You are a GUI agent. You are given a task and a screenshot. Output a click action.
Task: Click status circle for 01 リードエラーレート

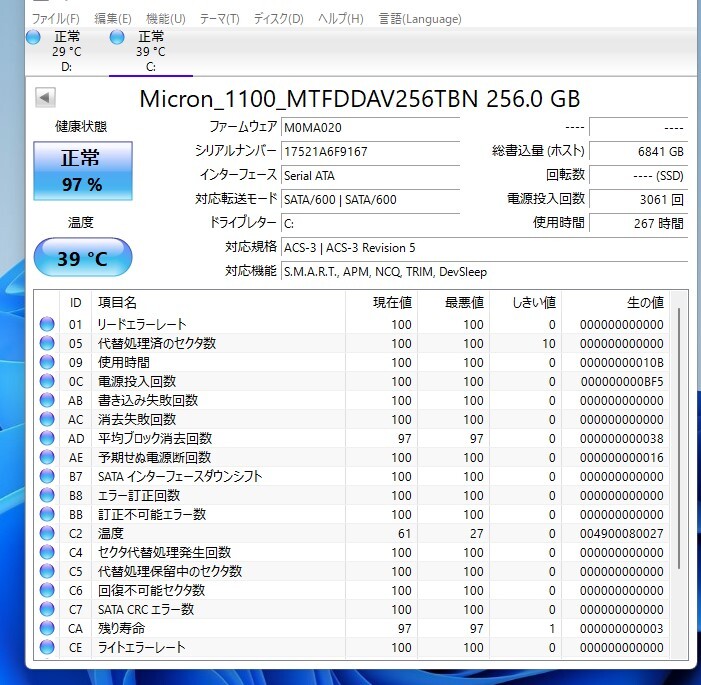click(x=47, y=324)
